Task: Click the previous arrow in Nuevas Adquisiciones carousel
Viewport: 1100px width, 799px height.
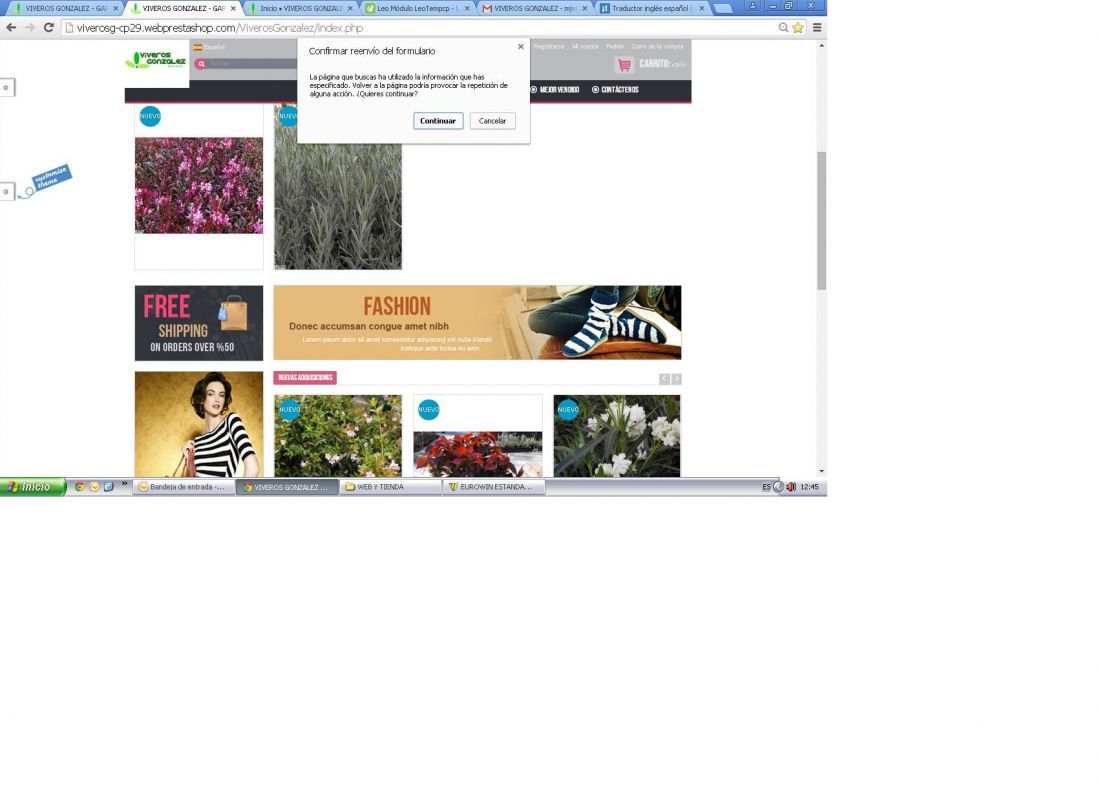Action: (x=664, y=379)
